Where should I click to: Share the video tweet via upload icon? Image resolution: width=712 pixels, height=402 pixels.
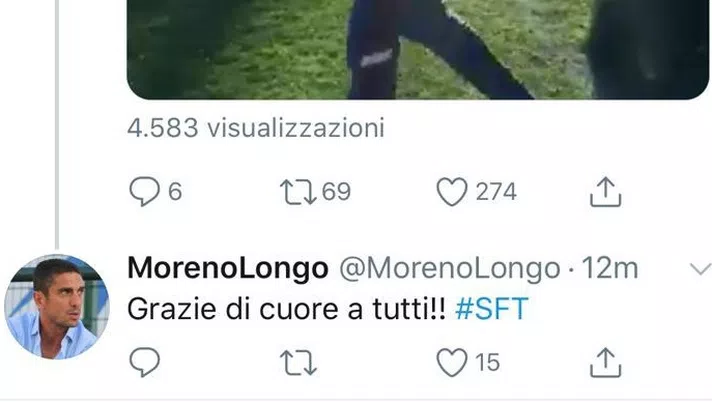click(x=605, y=192)
